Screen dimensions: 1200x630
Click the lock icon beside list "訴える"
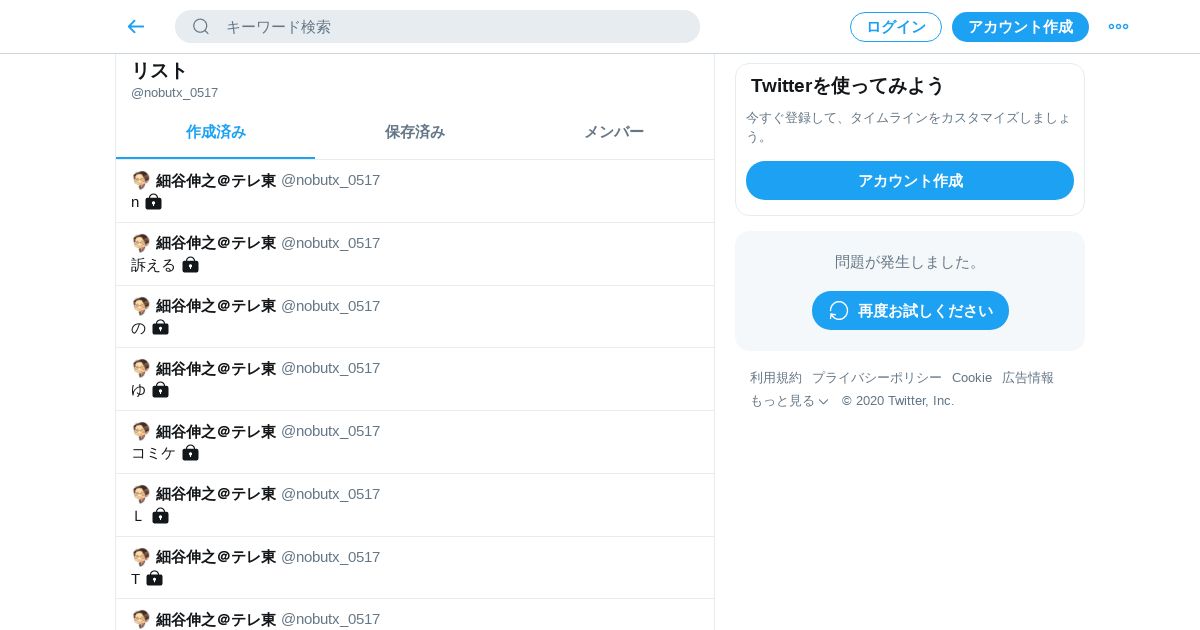pos(190,265)
